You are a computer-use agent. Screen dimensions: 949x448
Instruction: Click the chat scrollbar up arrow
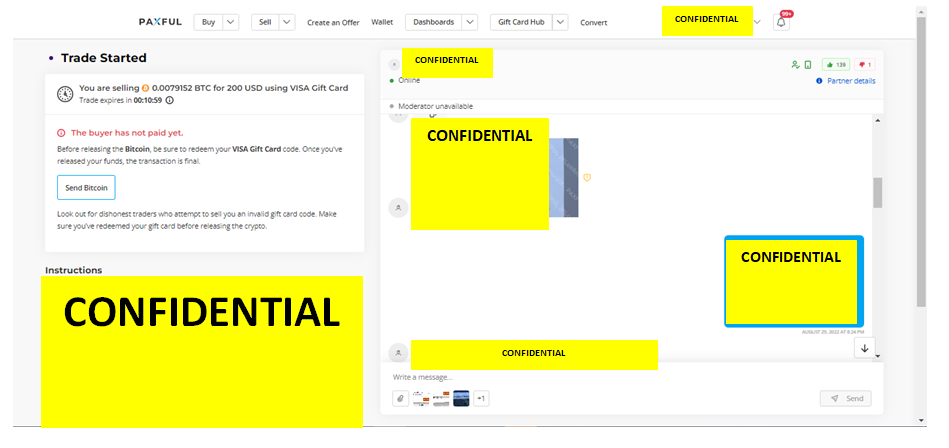878,120
